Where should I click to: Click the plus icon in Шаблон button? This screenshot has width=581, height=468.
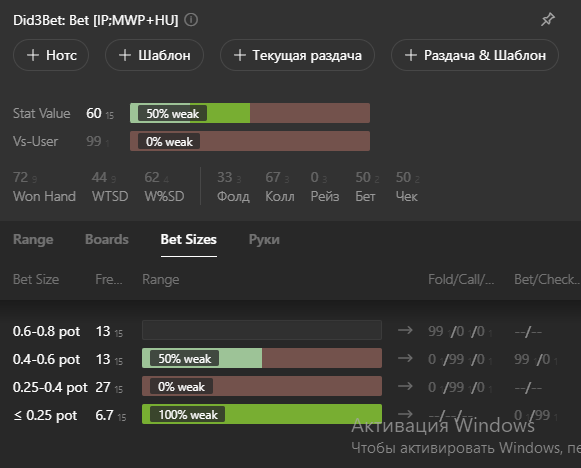(125, 55)
